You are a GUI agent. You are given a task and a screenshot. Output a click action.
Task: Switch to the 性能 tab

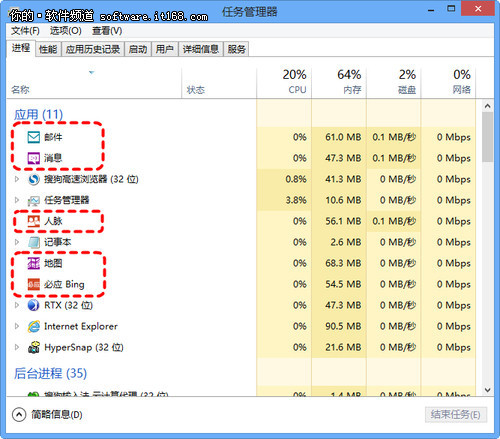(x=48, y=49)
